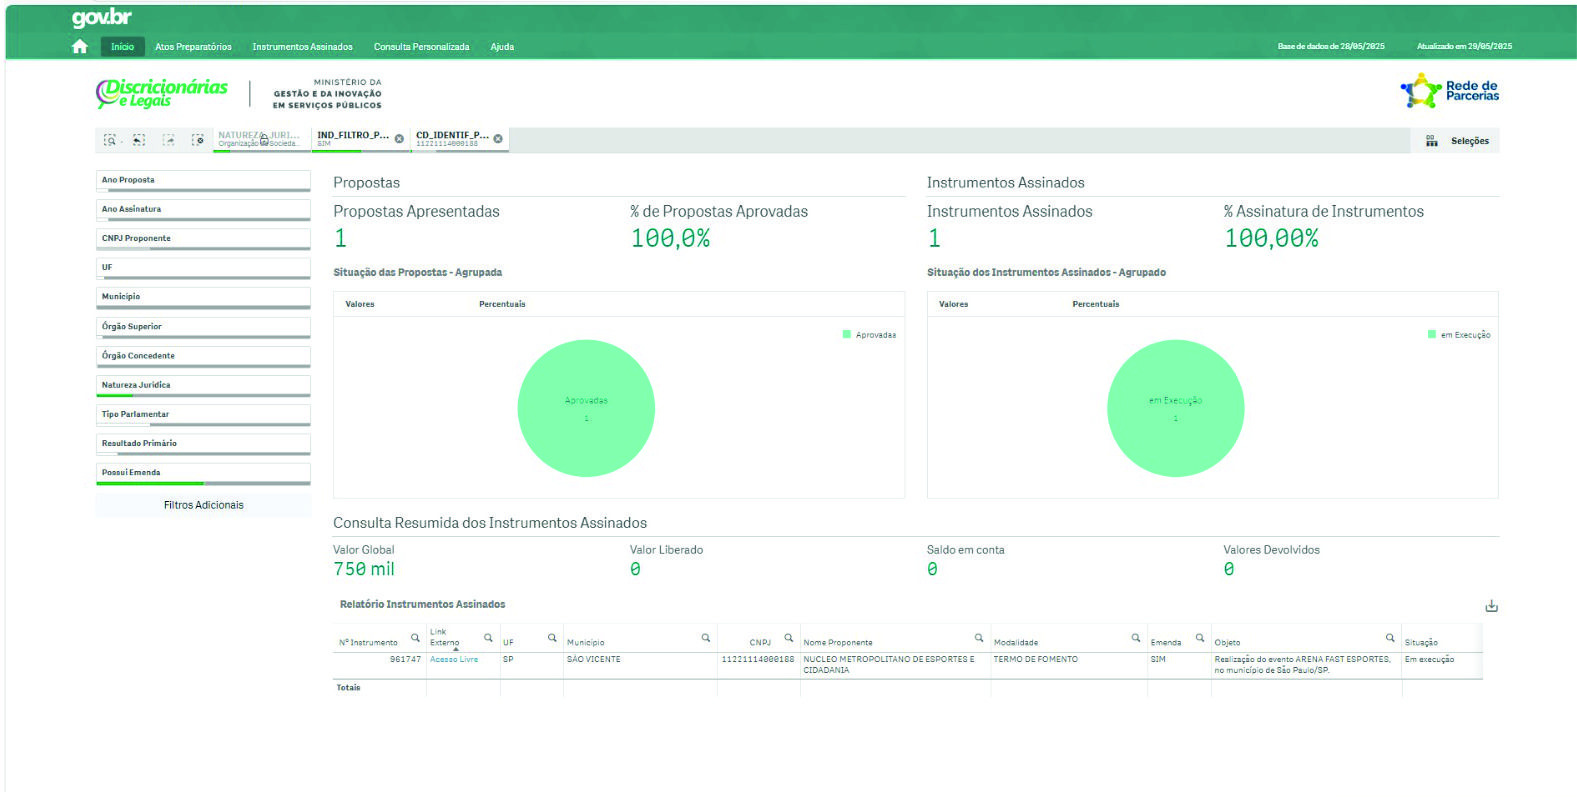Click the home icon in navigation bar

[x=80, y=47]
